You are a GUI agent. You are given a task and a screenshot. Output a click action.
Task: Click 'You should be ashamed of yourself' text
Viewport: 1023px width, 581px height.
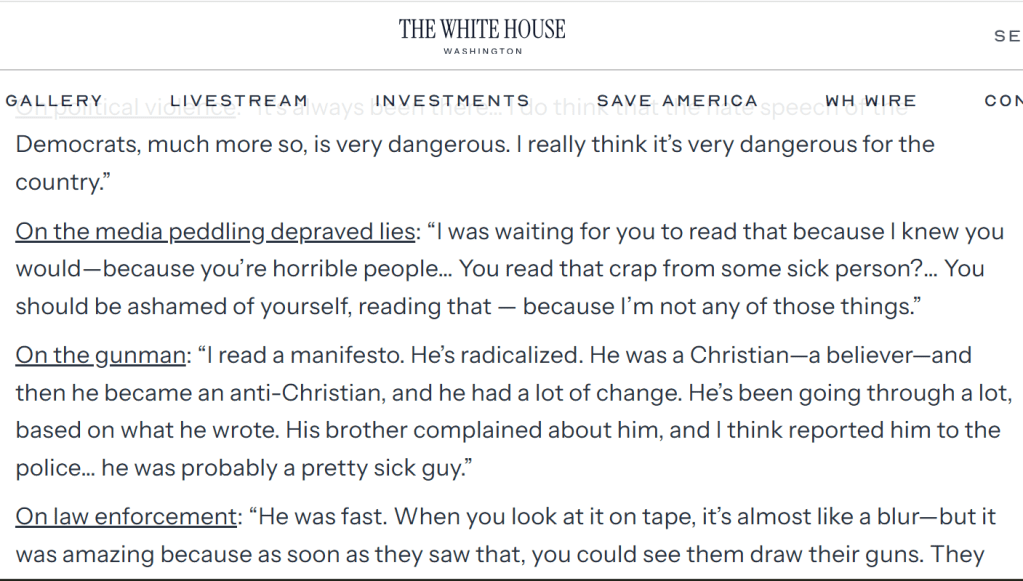(185, 308)
